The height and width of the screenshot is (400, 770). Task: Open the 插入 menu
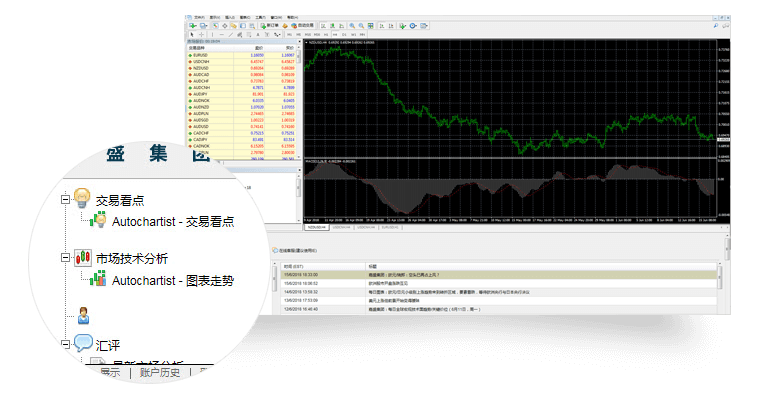coord(229,17)
